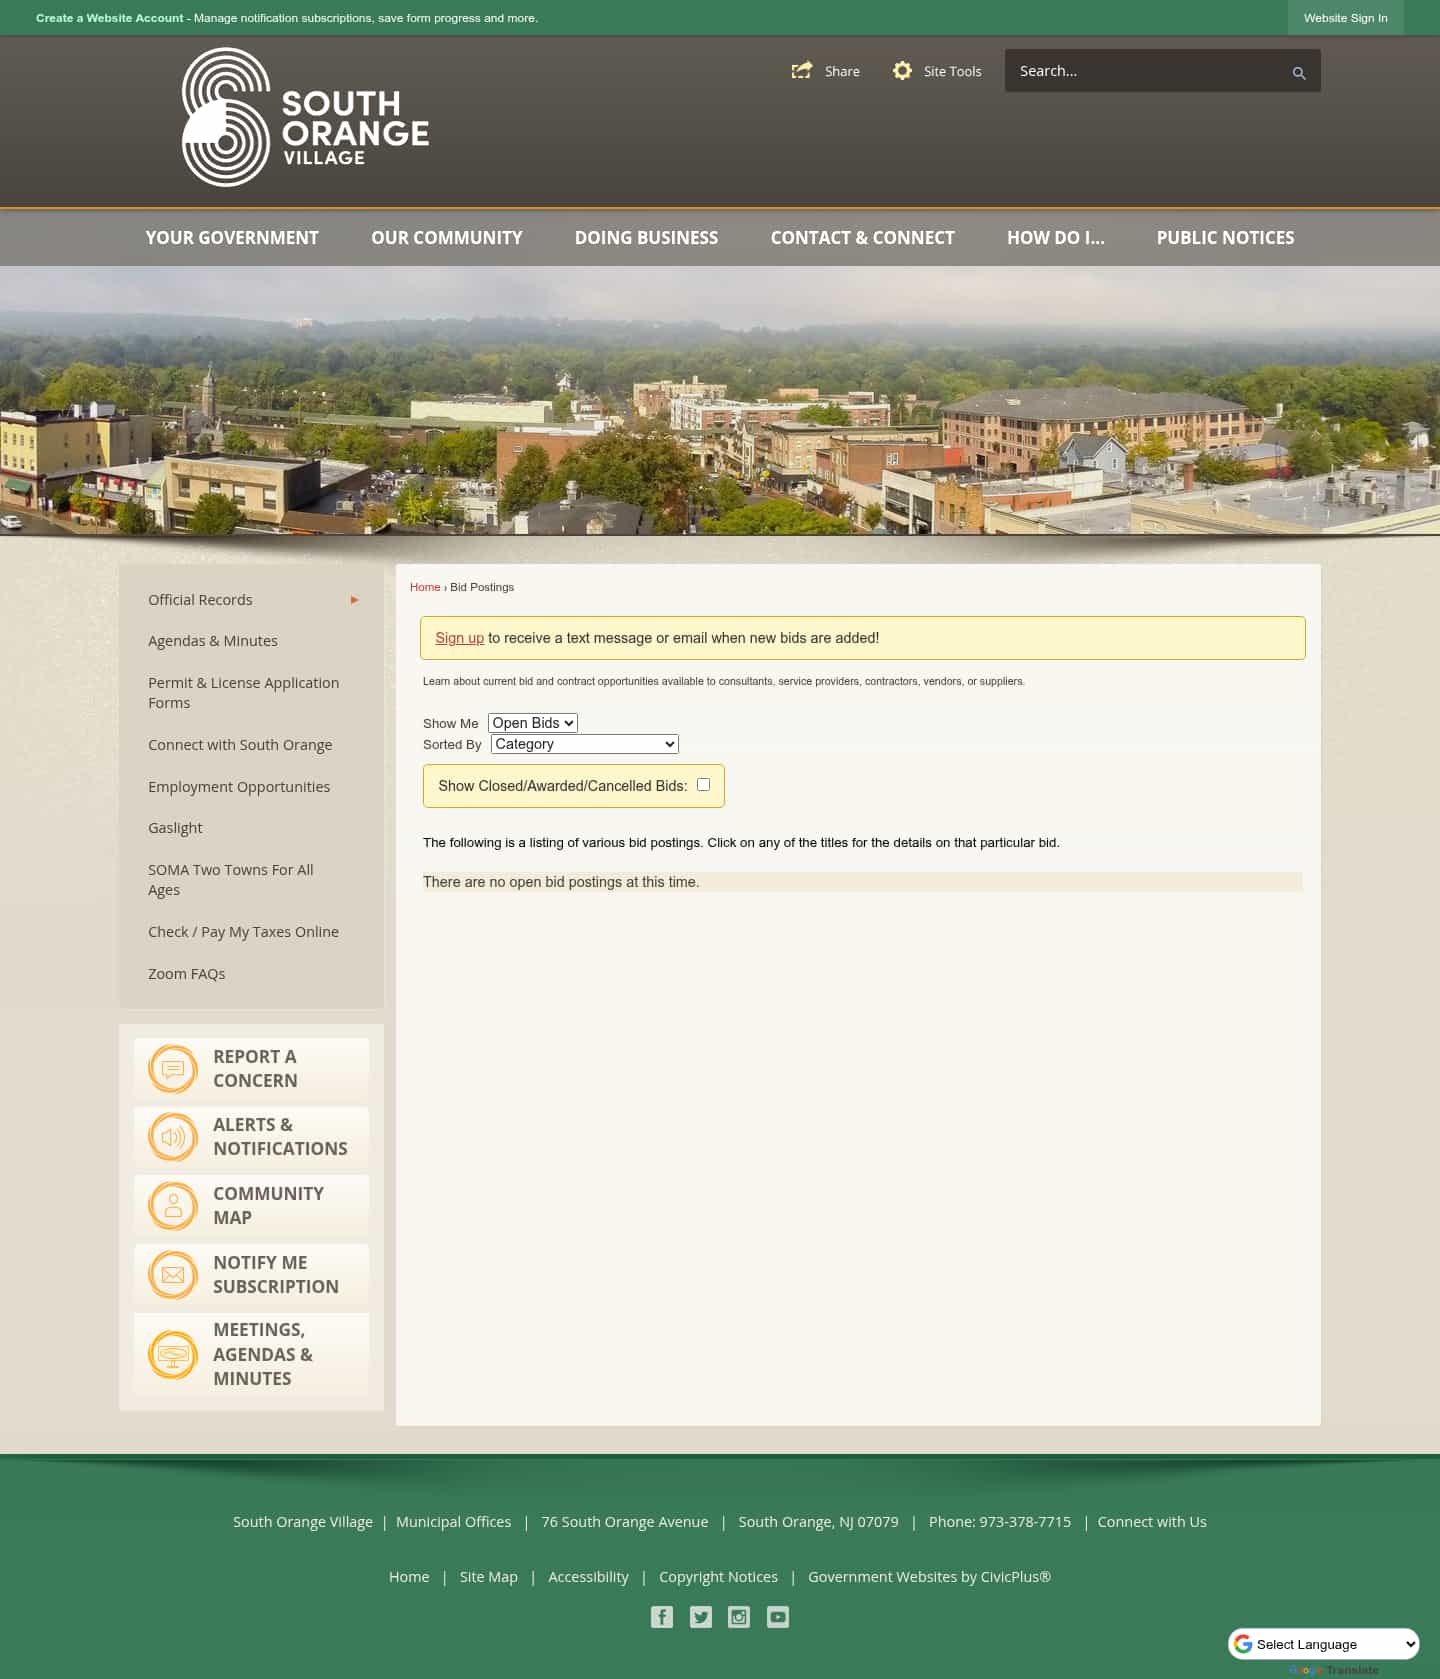Click the Website Sign In button
This screenshot has height=1679, width=1440.
(1345, 18)
